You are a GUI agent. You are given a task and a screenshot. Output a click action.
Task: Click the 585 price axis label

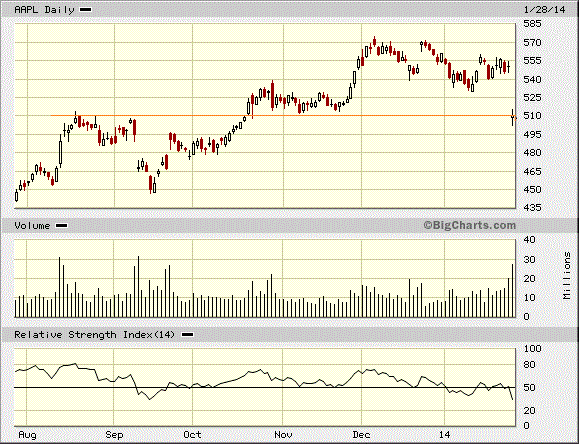(532, 24)
